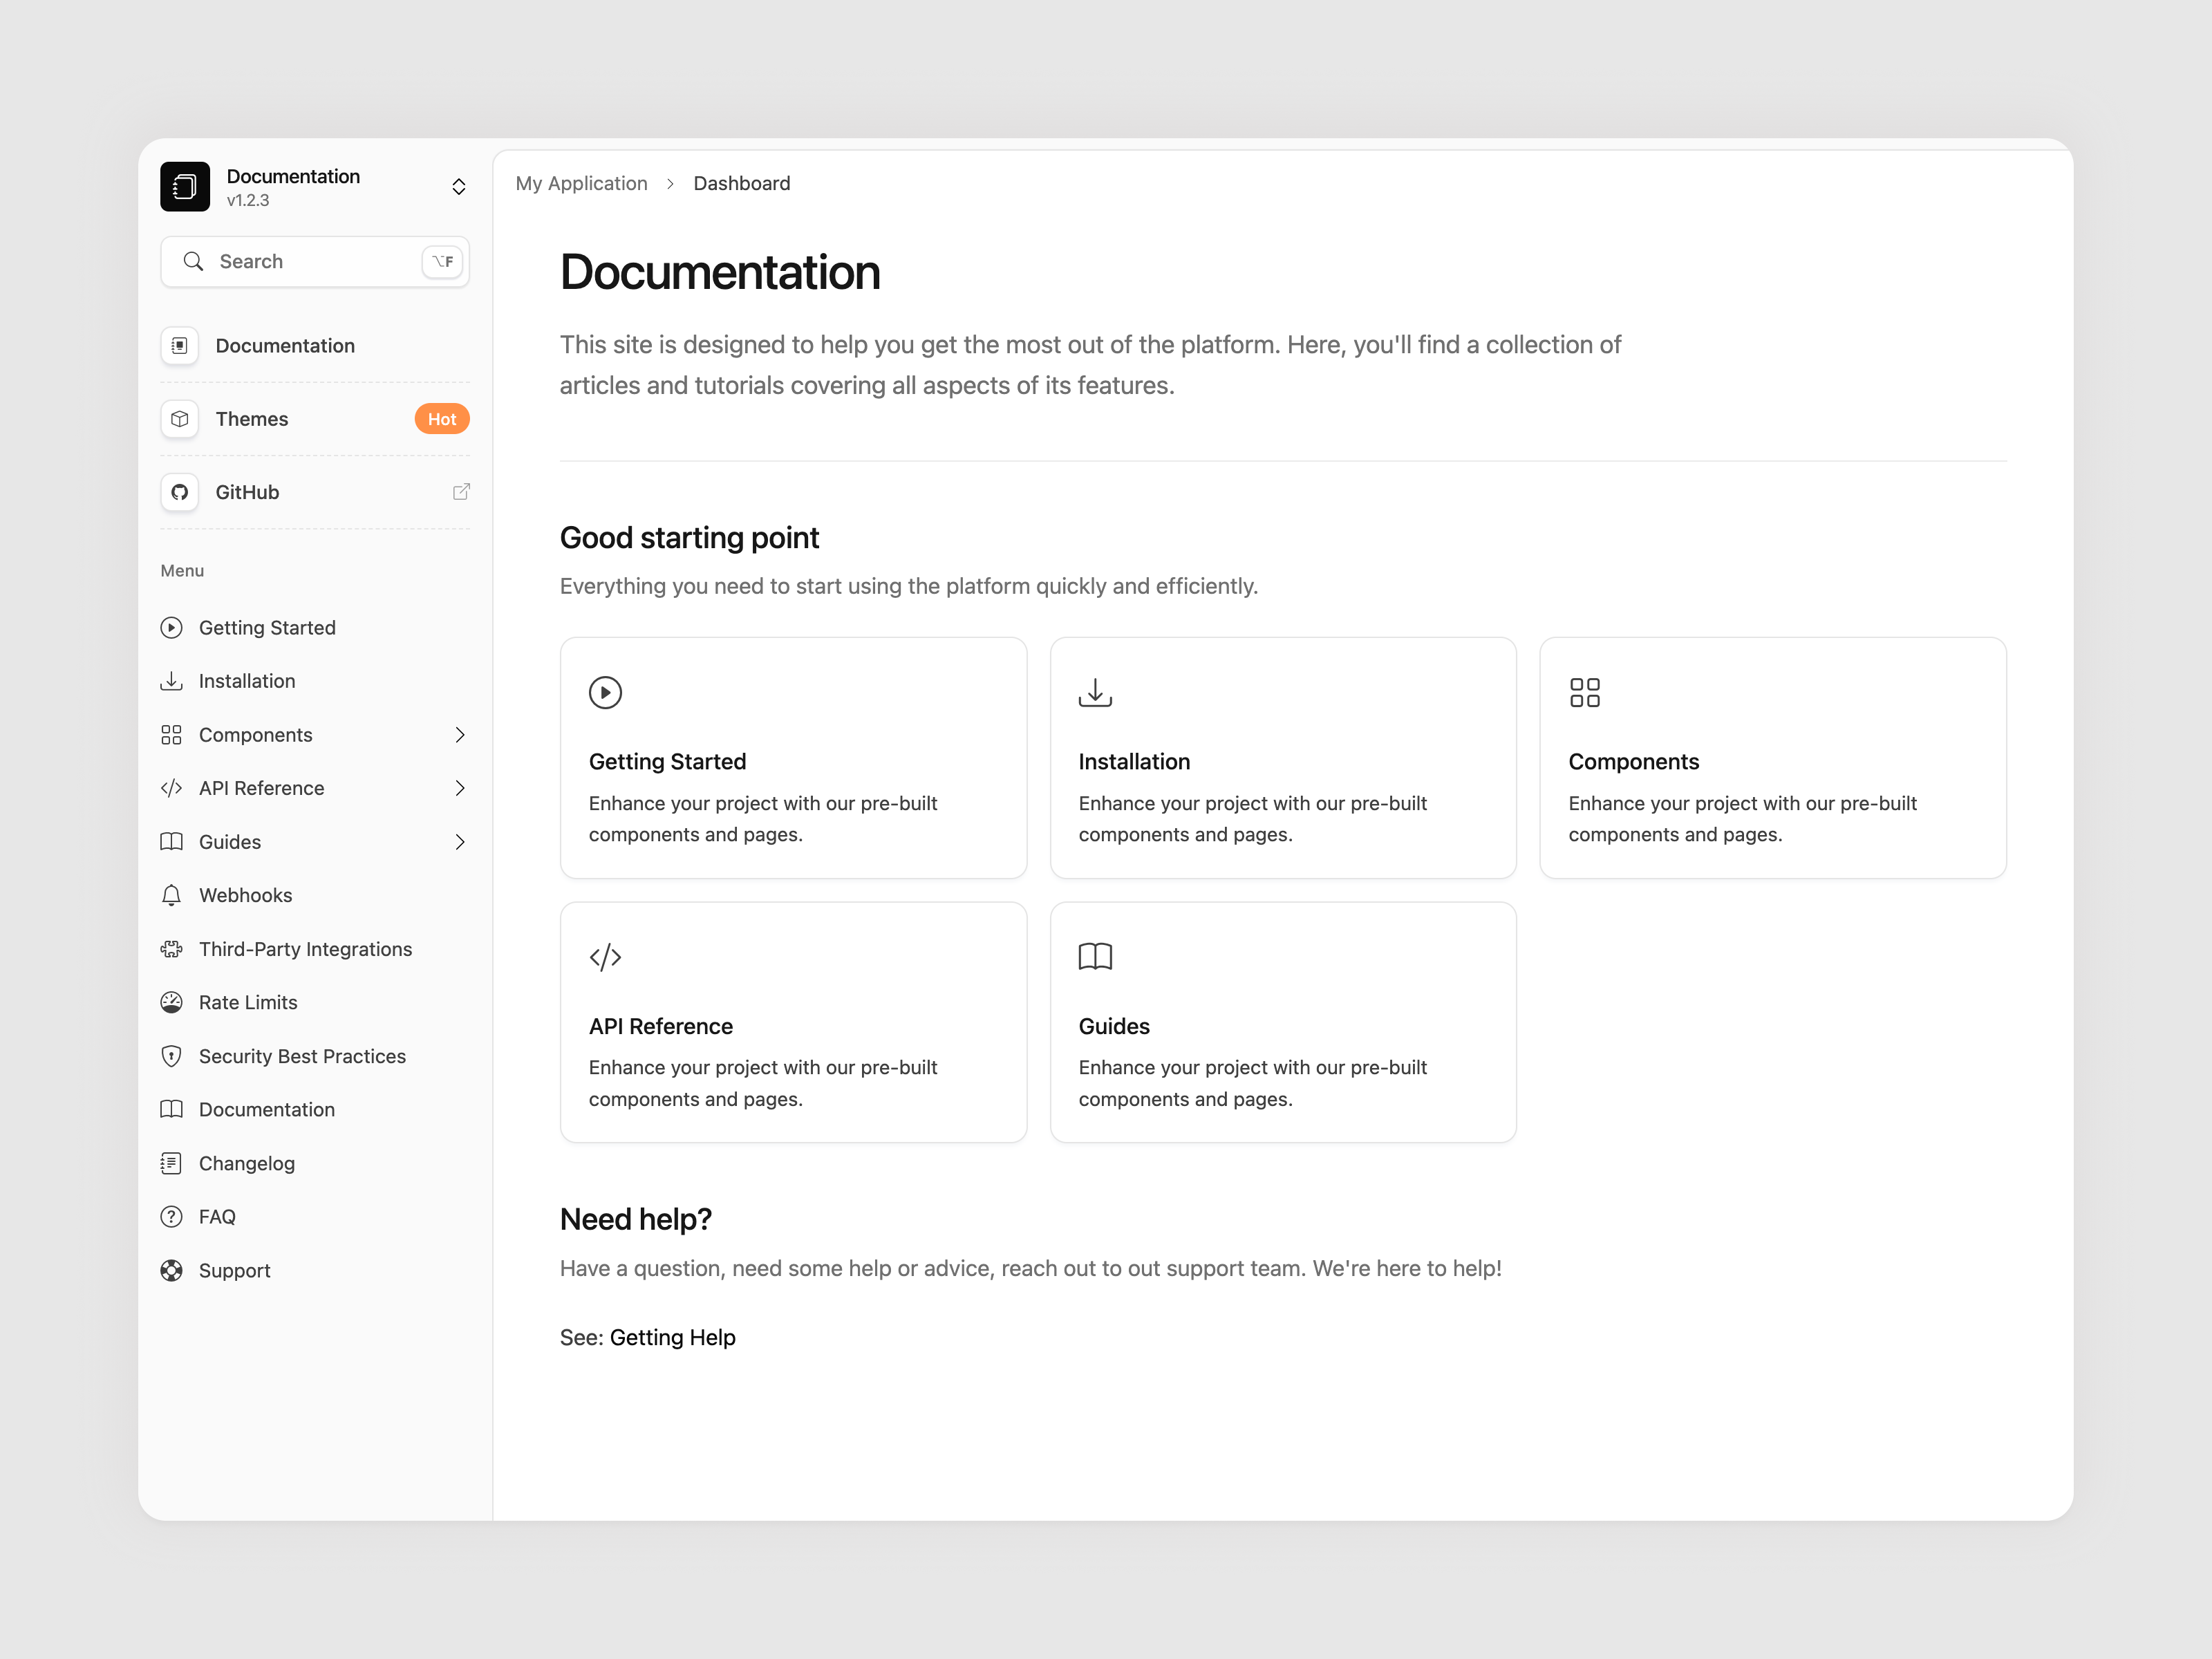Open the Webhooks bell icon
Viewport: 2212px width, 1659px height.
coord(172,895)
